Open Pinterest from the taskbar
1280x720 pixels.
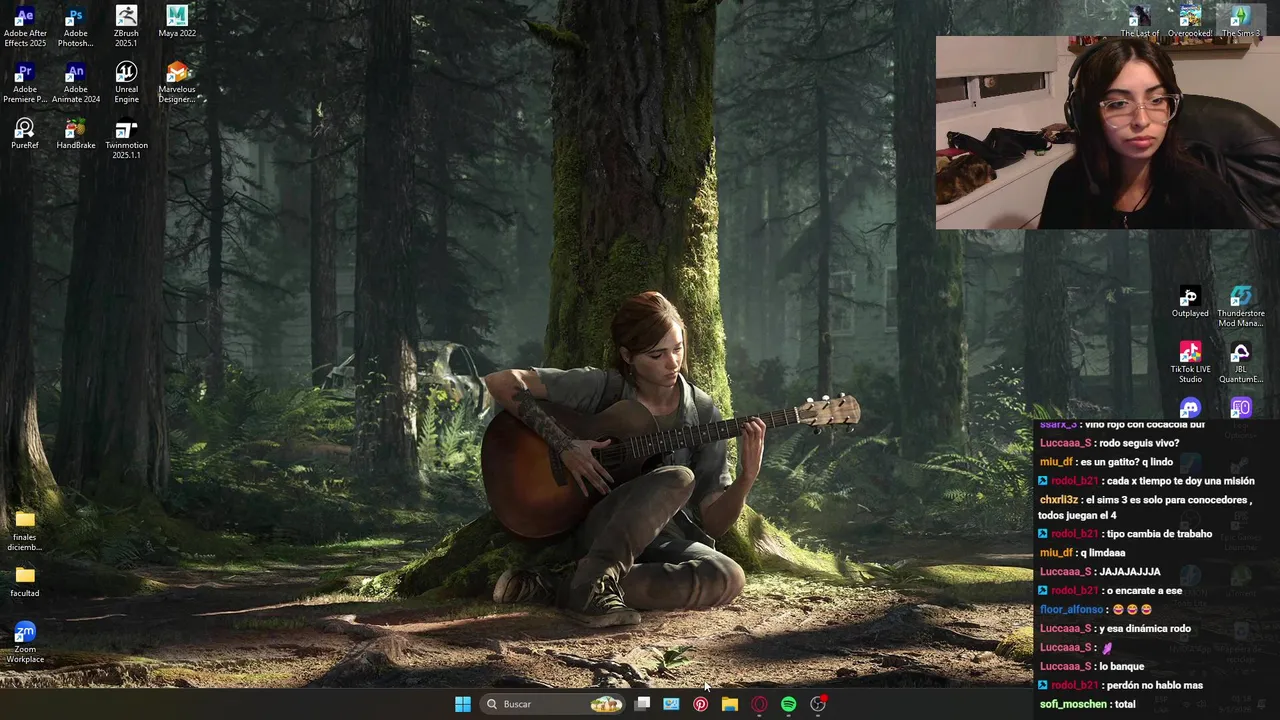coord(700,704)
